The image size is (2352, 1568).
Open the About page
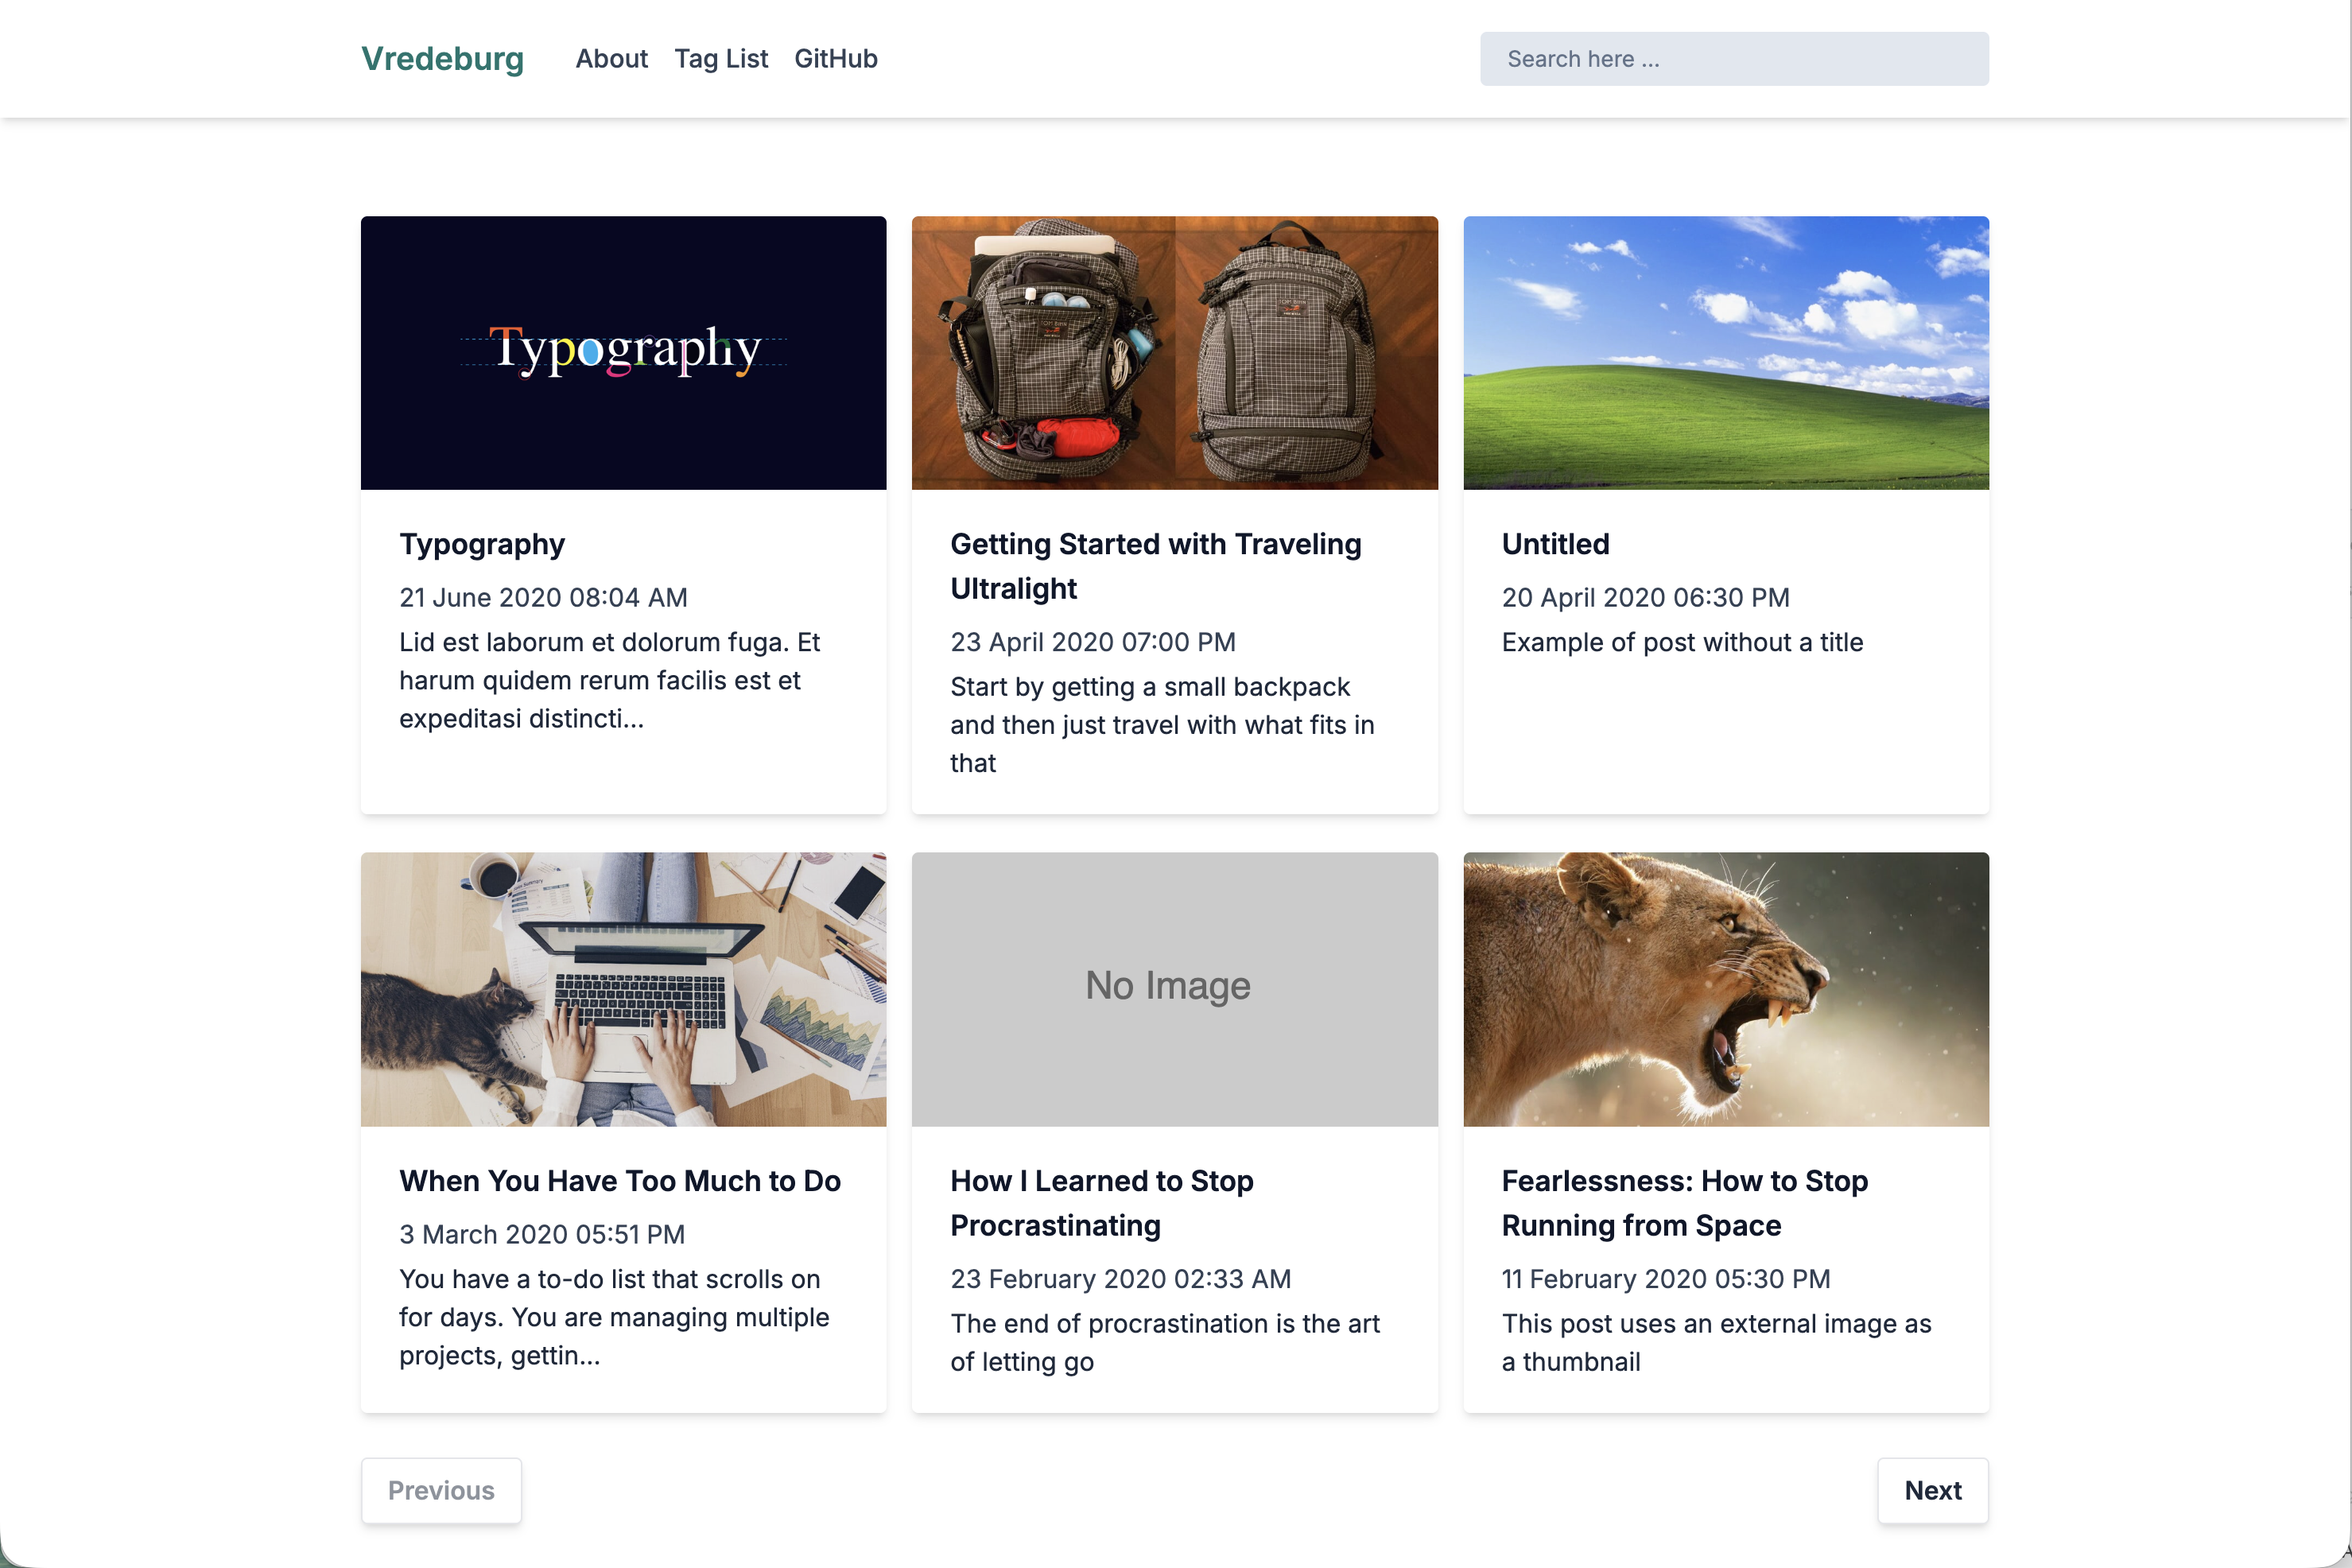click(611, 59)
